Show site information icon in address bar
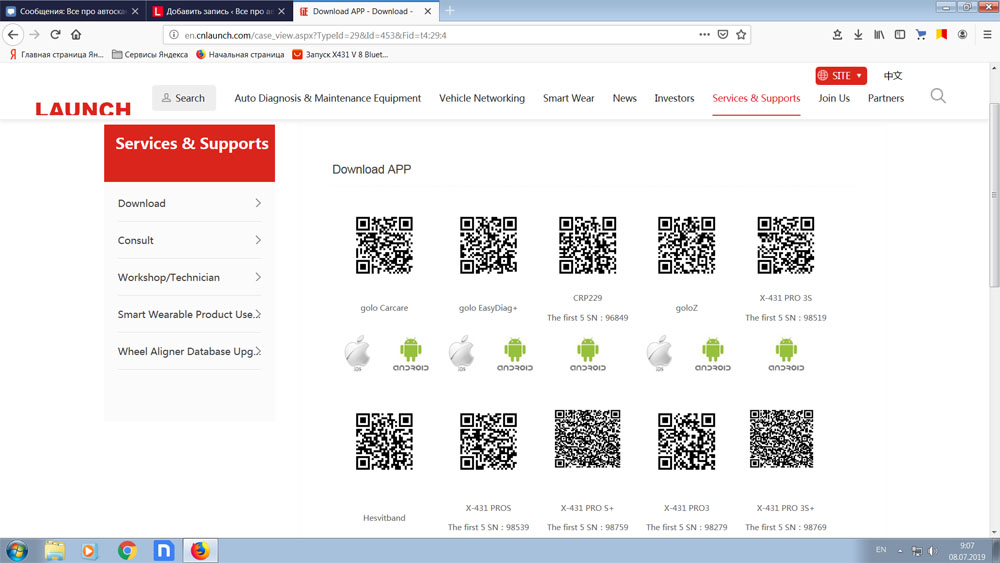Screen dimensions: 1000x563 tap(173, 34)
